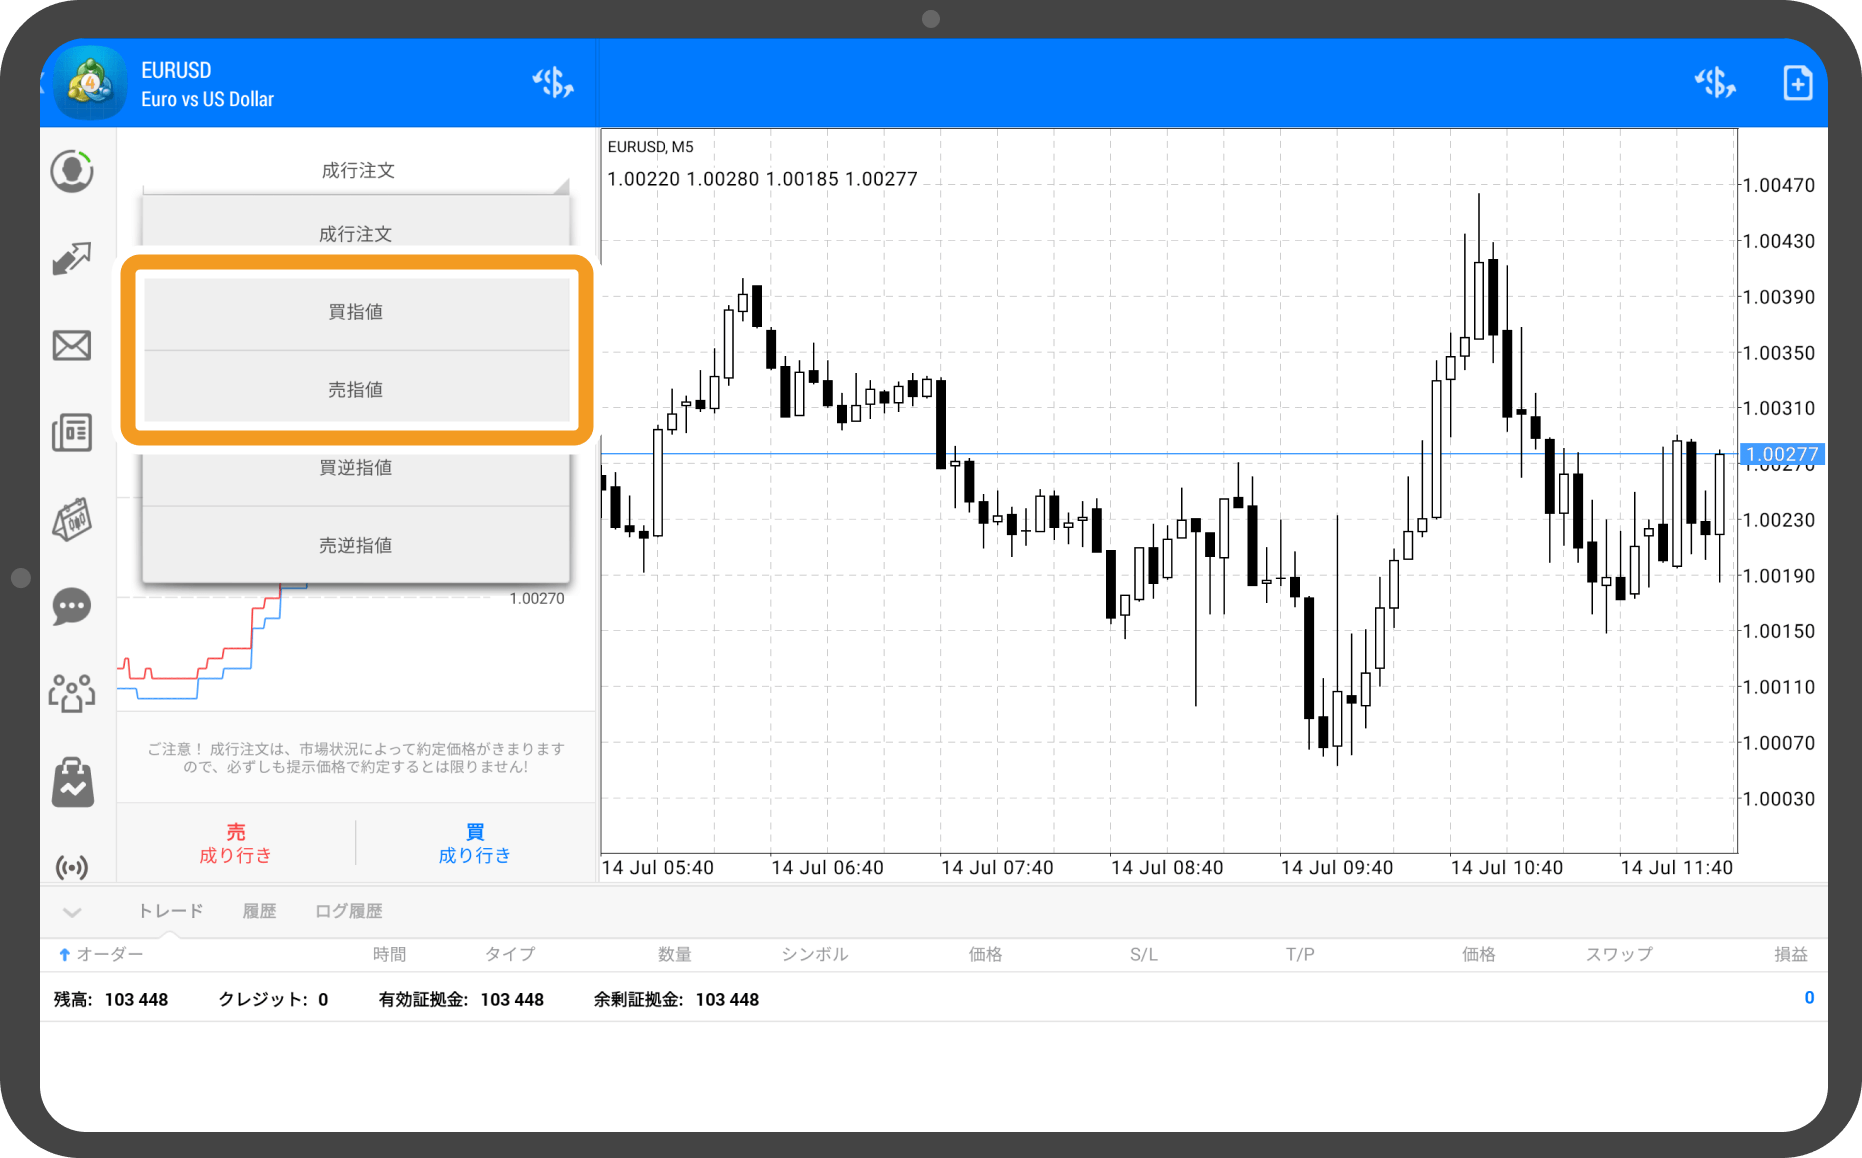Click the クレジット: 0 credit text

click(x=273, y=1000)
